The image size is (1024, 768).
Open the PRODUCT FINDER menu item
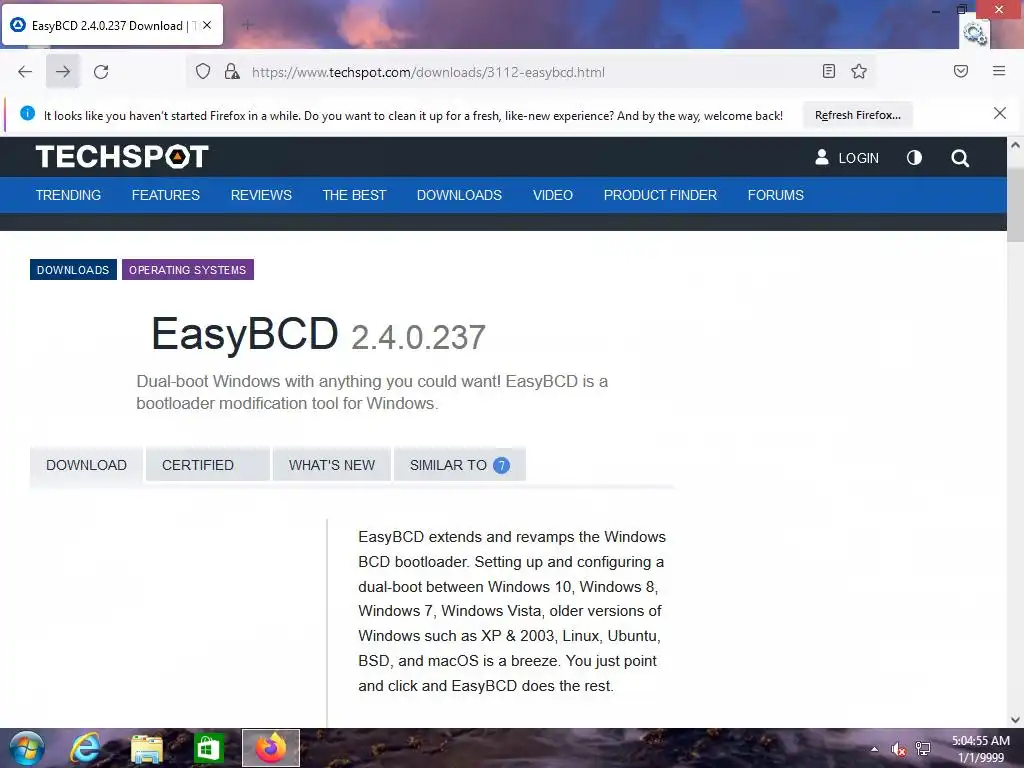(660, 195)
